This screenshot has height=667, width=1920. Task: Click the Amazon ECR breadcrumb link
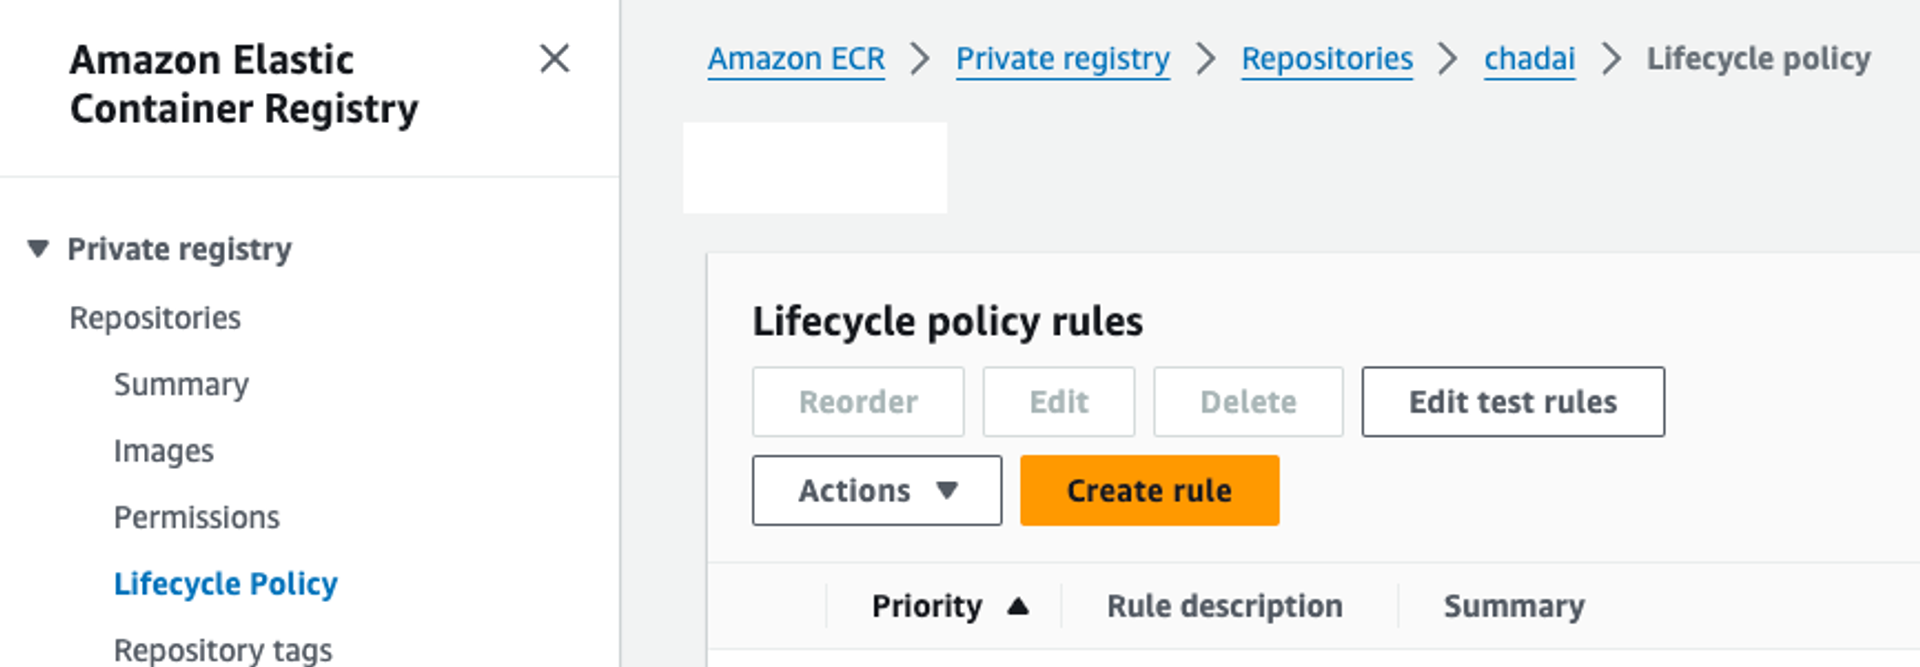(796, 59)
